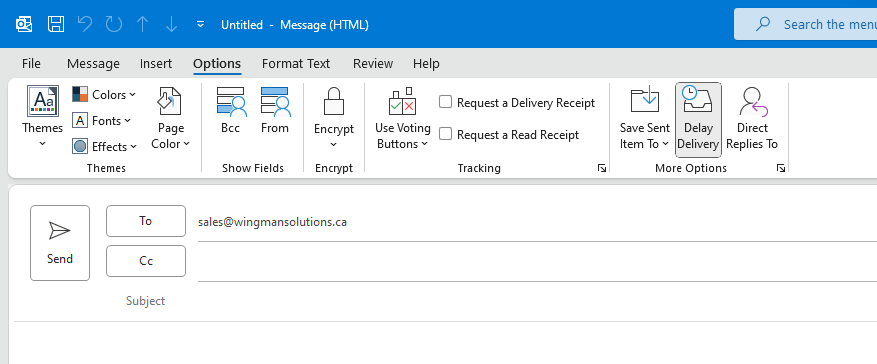877x364 pixels.
Task: Show the From field
Action: pyautogui.click(x=275, y=111)
